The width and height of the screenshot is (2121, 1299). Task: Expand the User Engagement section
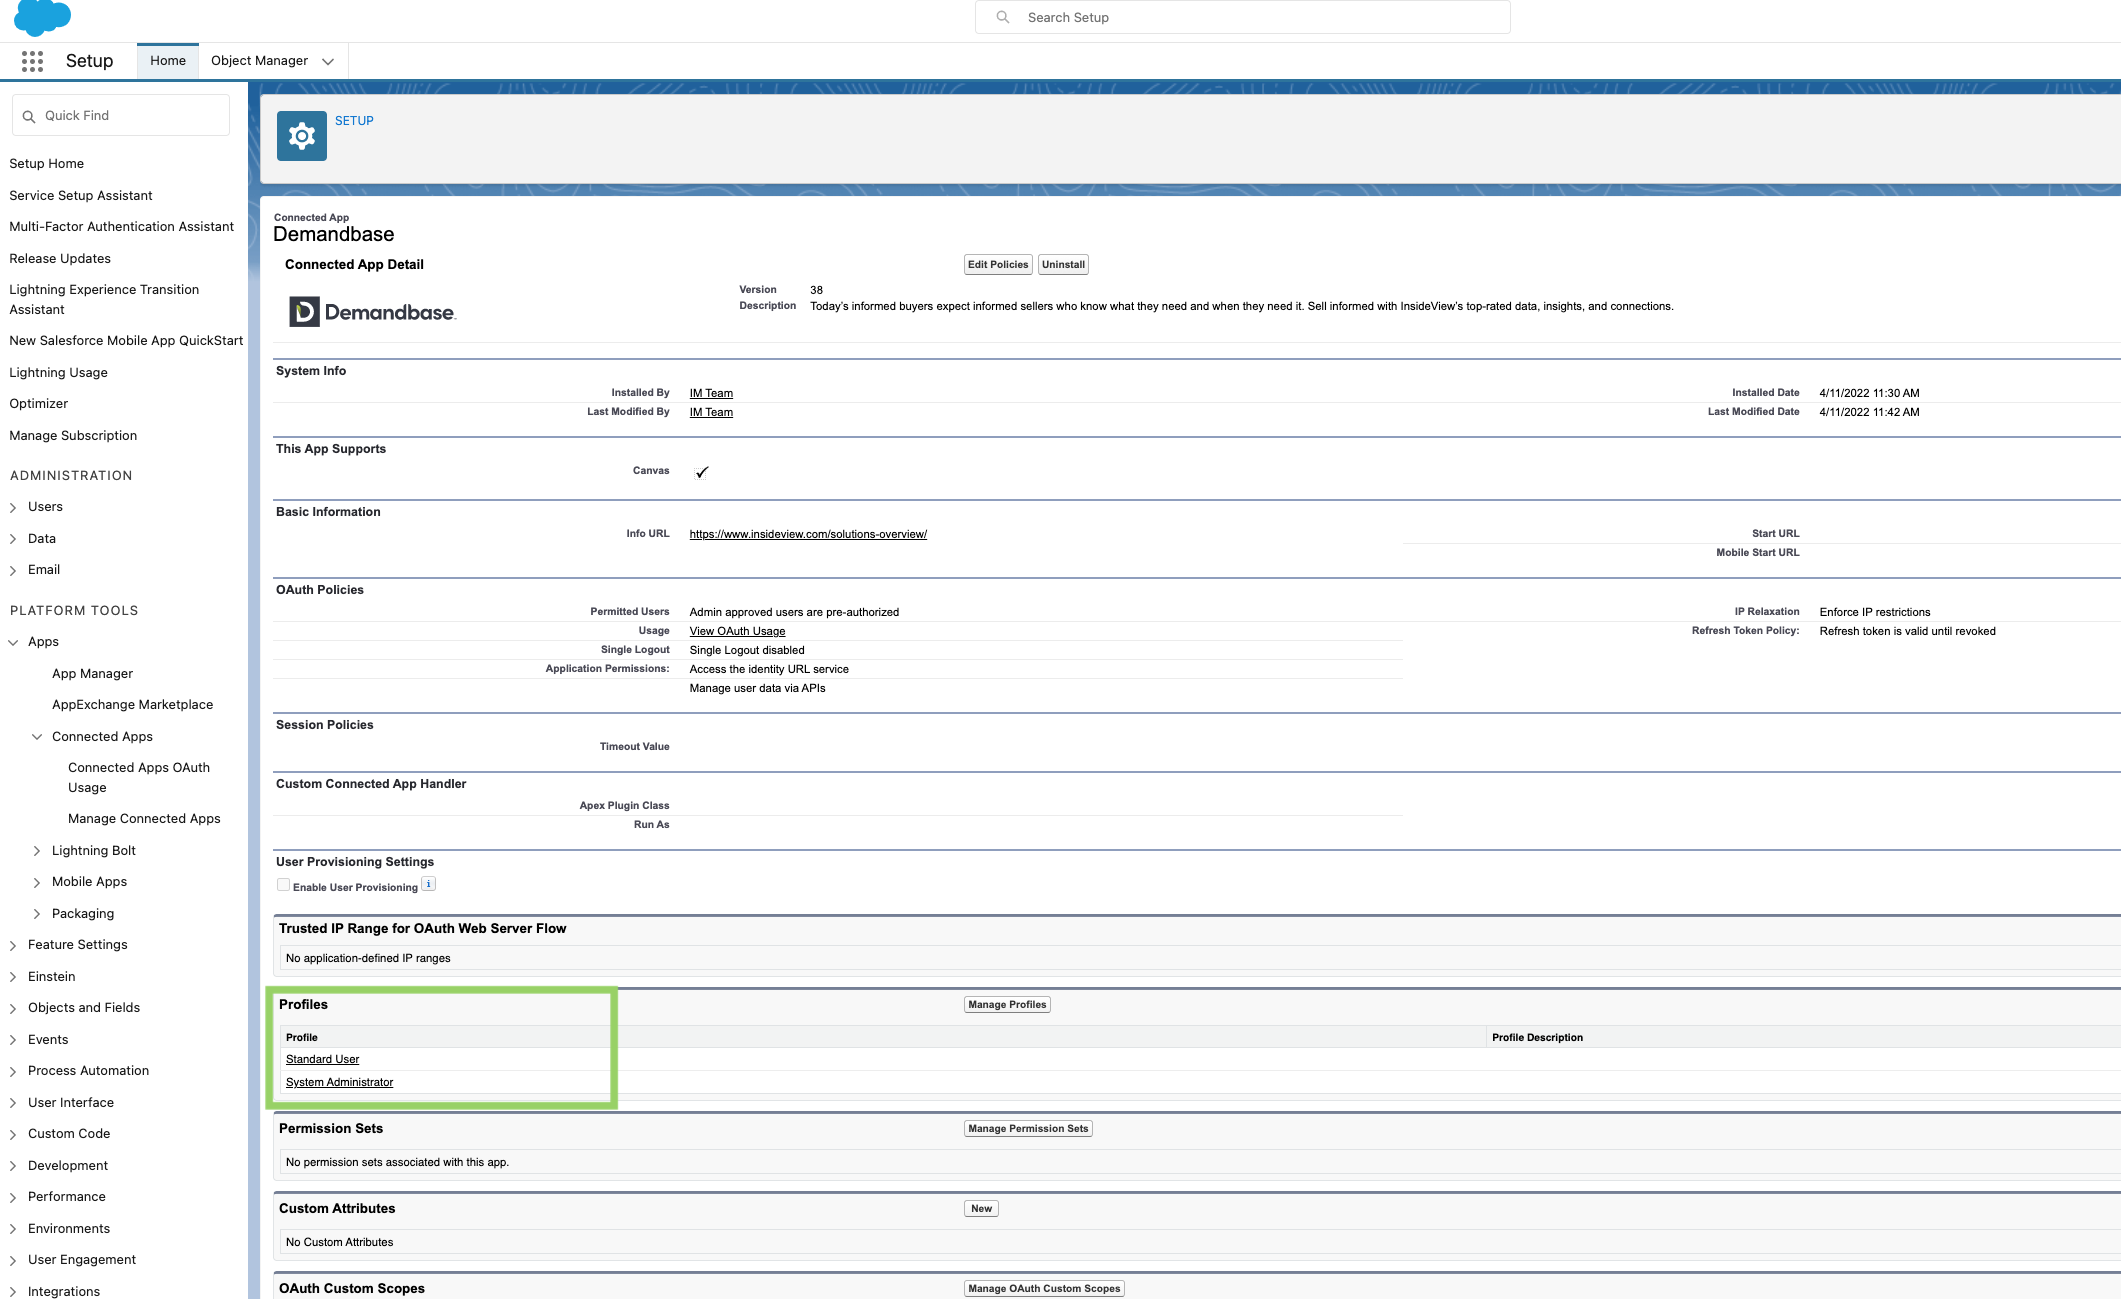(x=13, y=1260)
